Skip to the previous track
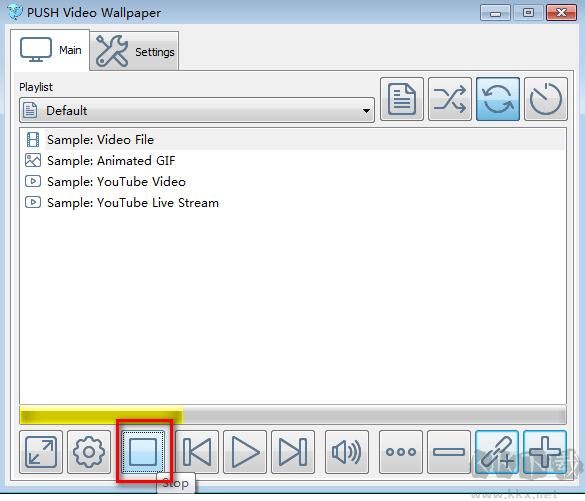Image resolution: width=585 pixels, height=501 pixels. pyautogui.click(x=197, y=452)
